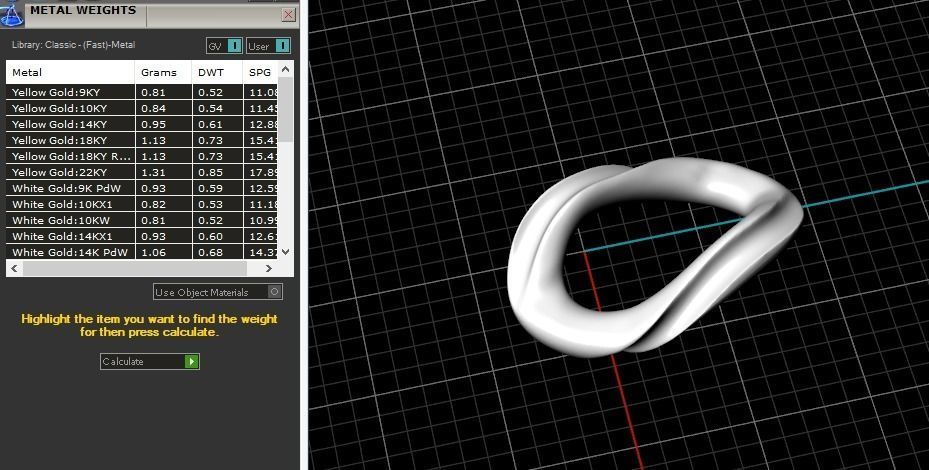
Task: Click the Library: Classic - (Fast)-Metal label
Action: tap(73, 44)
